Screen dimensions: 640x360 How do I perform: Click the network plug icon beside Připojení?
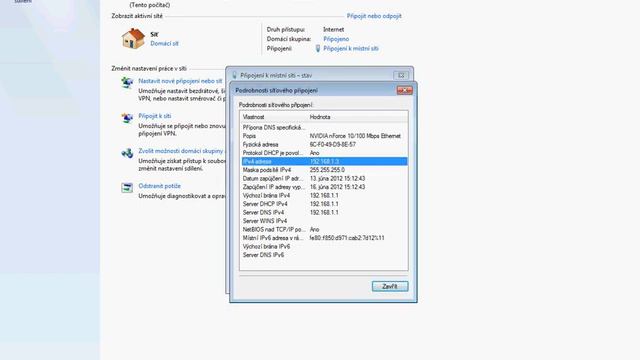point(318,49)
